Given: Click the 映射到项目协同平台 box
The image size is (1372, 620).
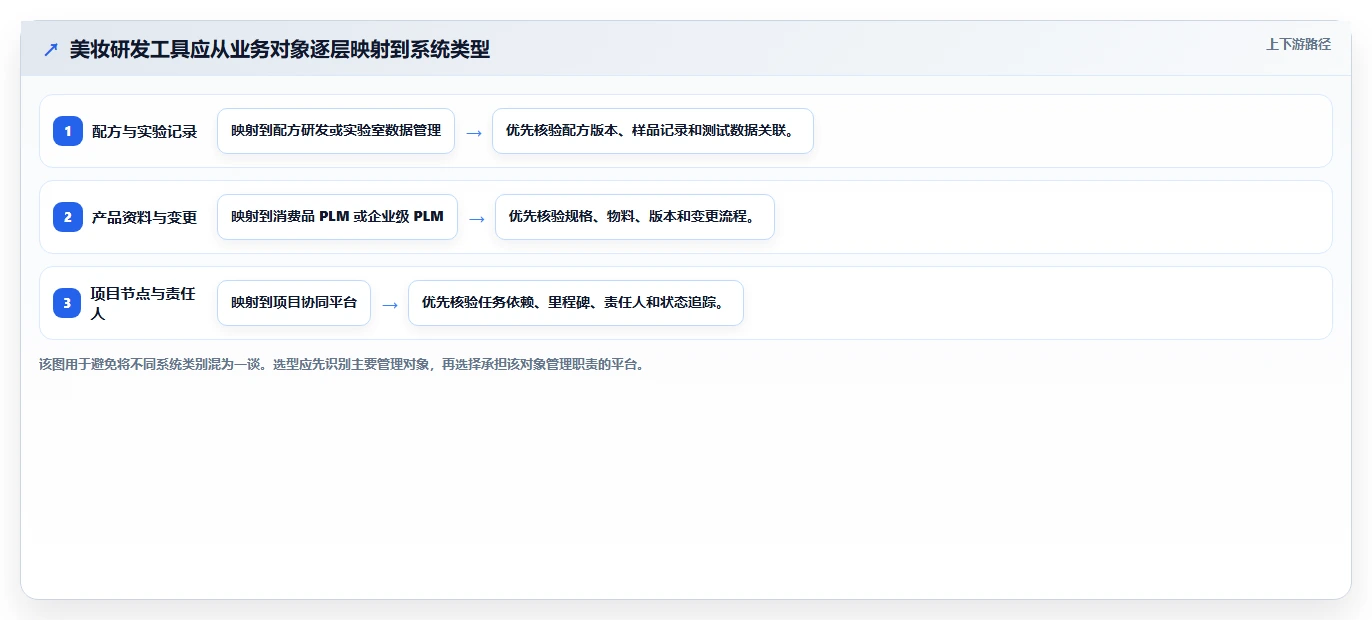Looking at the screenshot, I should point(294,303).
